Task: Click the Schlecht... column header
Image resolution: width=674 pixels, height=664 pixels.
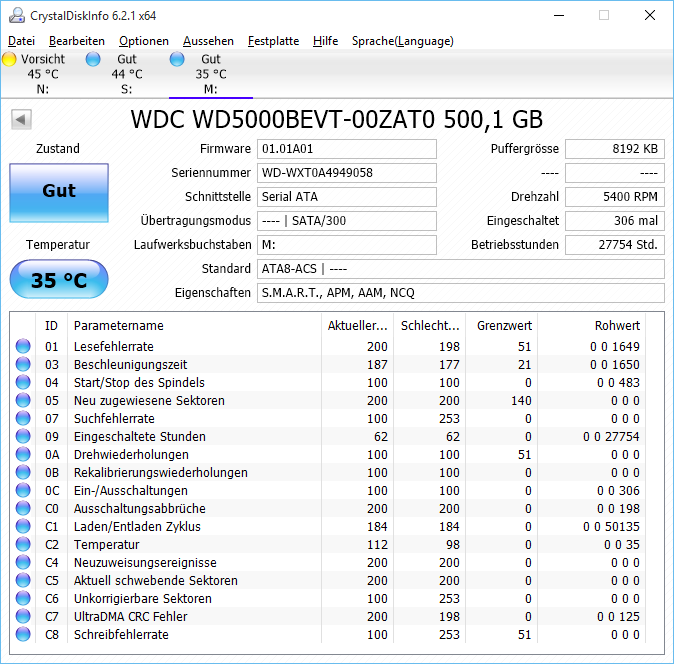Action: (x=430, y=325)
